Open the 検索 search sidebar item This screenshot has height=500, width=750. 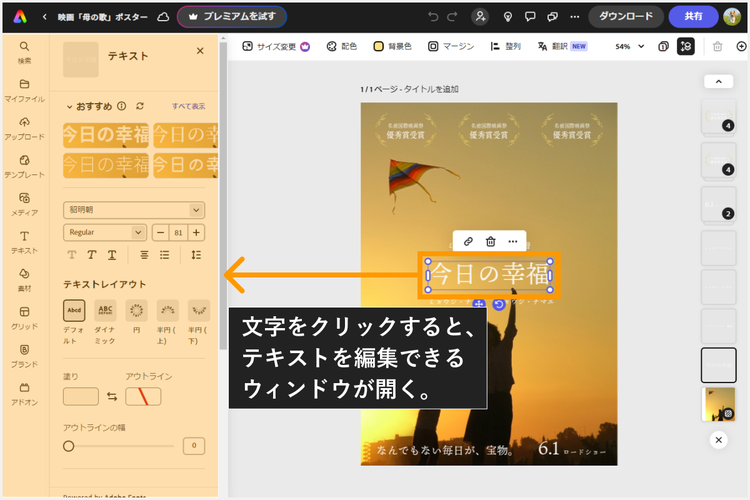click(24, 52)
